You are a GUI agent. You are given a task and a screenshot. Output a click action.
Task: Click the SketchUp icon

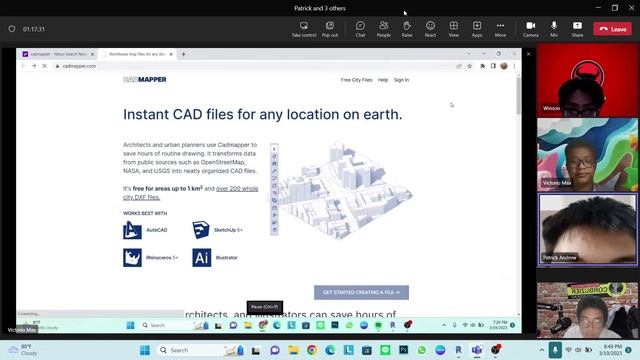(201, 230)
